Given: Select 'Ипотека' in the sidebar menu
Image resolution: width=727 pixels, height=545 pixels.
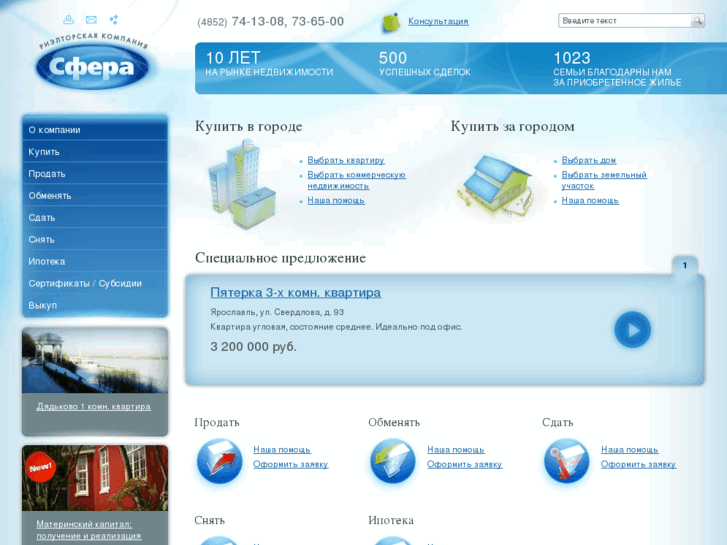Looking at the screenshot, I should [x=47, y=262].
